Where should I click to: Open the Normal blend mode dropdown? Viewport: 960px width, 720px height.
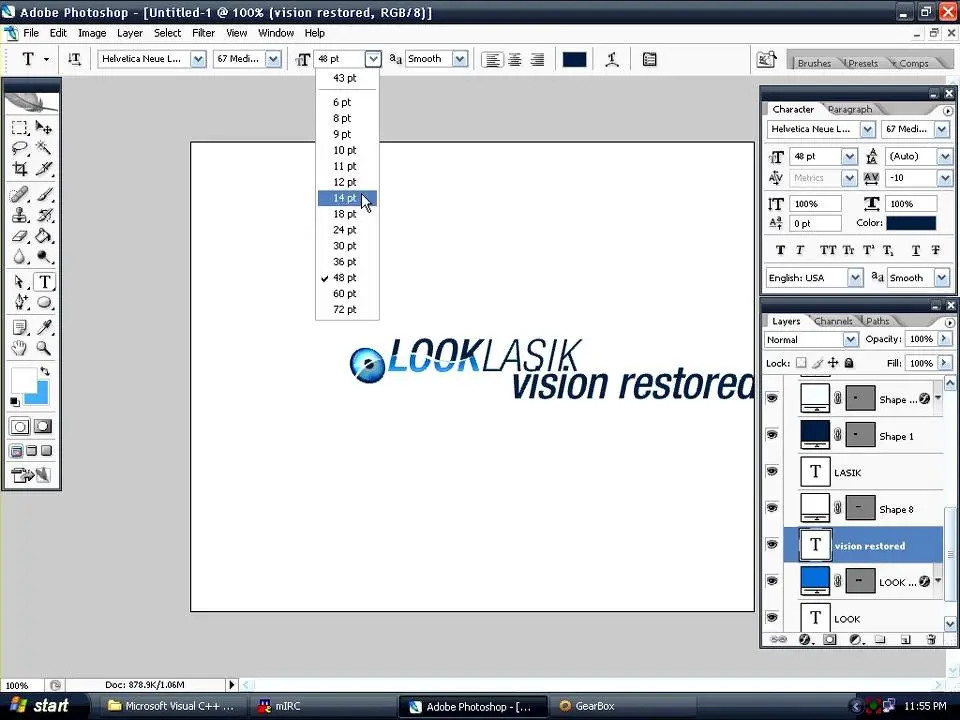(850, 339)
